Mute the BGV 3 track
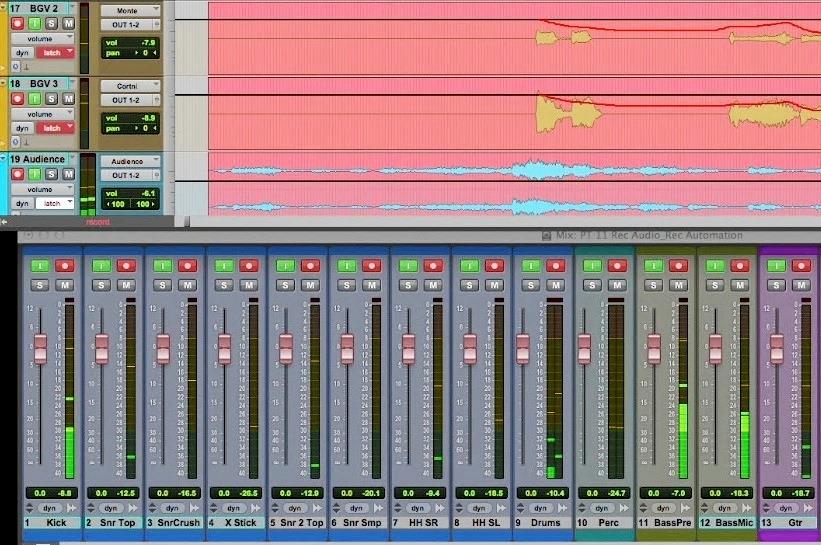821x545 pixels. [69, 98]
